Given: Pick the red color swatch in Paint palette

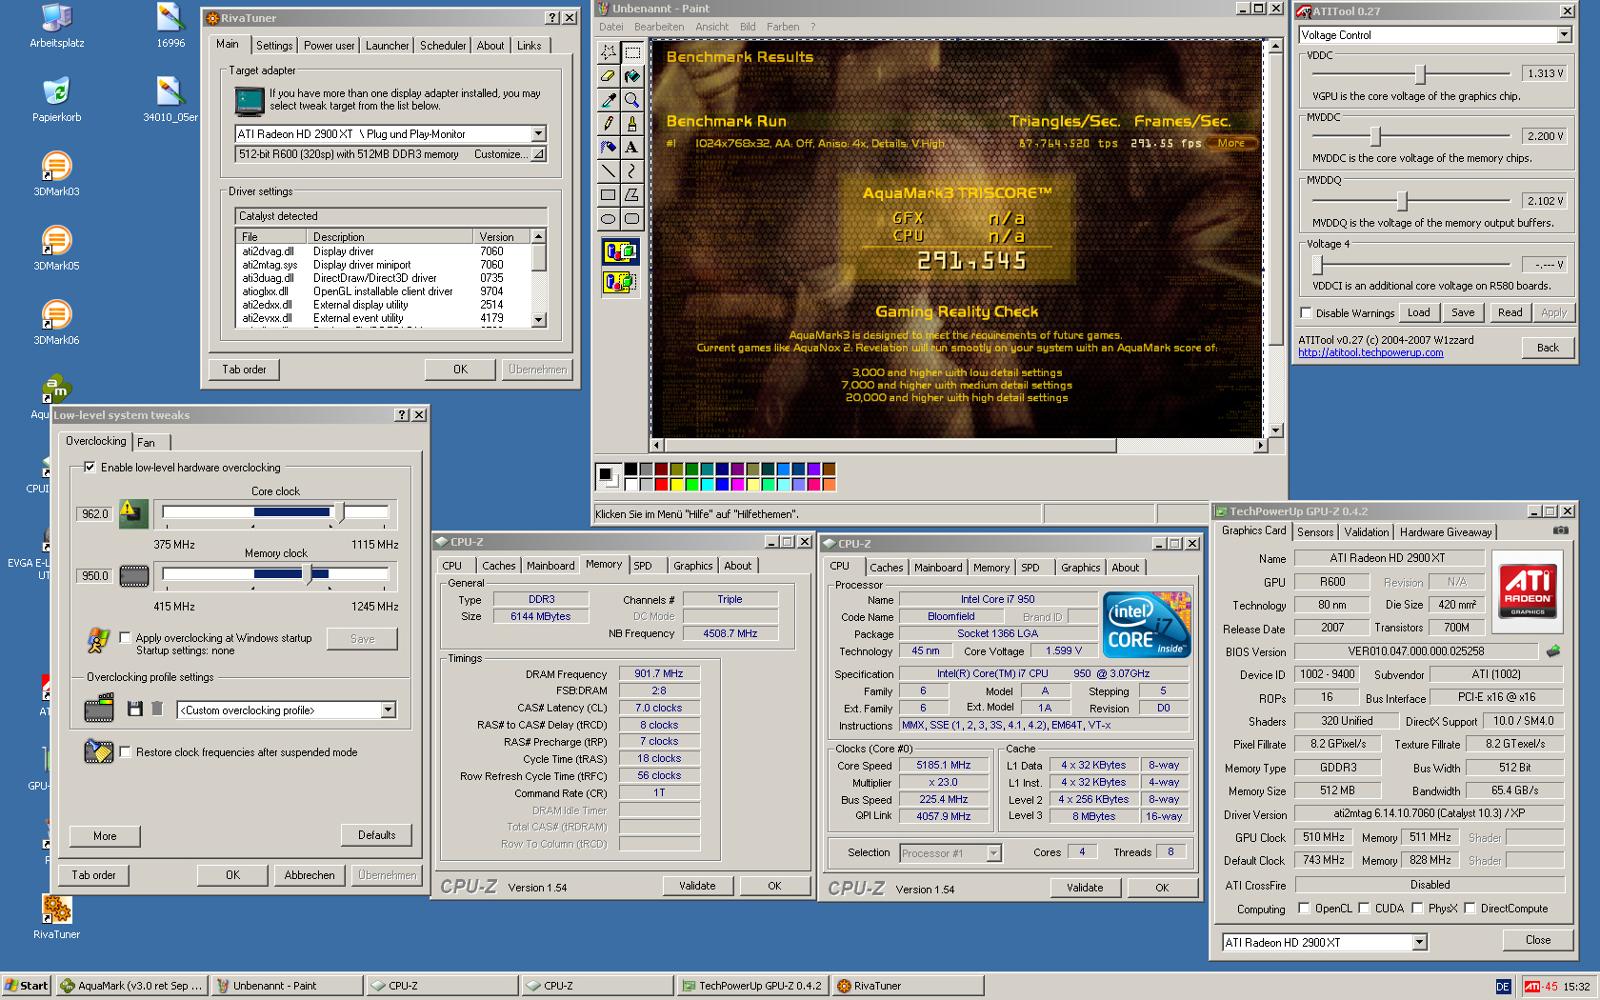Looking at the screenshot, I should point(661,485).
